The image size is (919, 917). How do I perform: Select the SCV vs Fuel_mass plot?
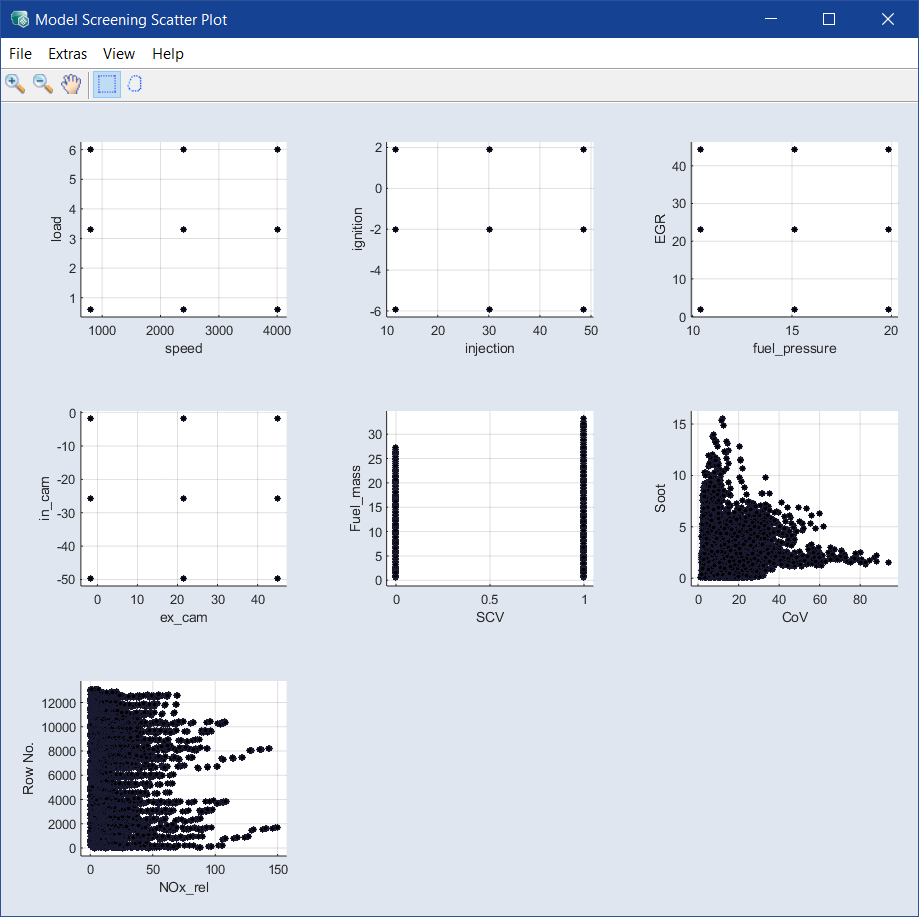point(489,497)
